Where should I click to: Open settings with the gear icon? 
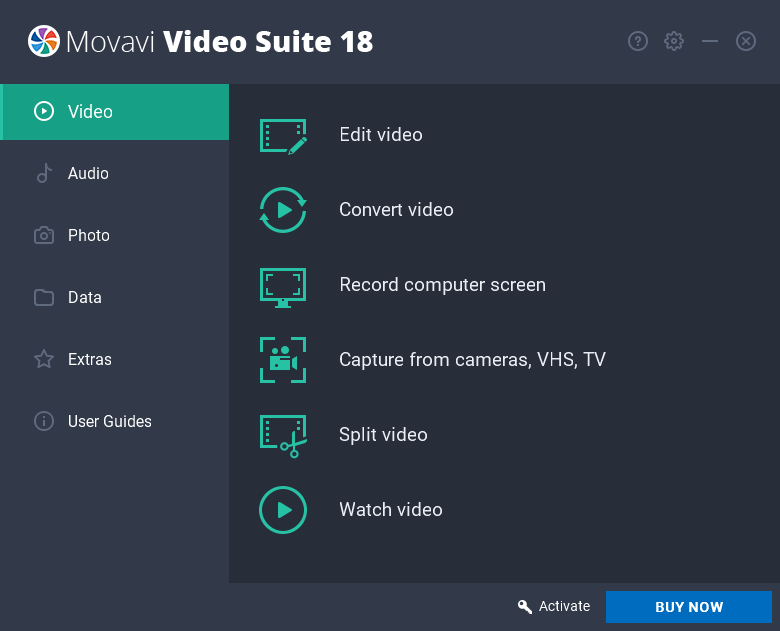674,41
